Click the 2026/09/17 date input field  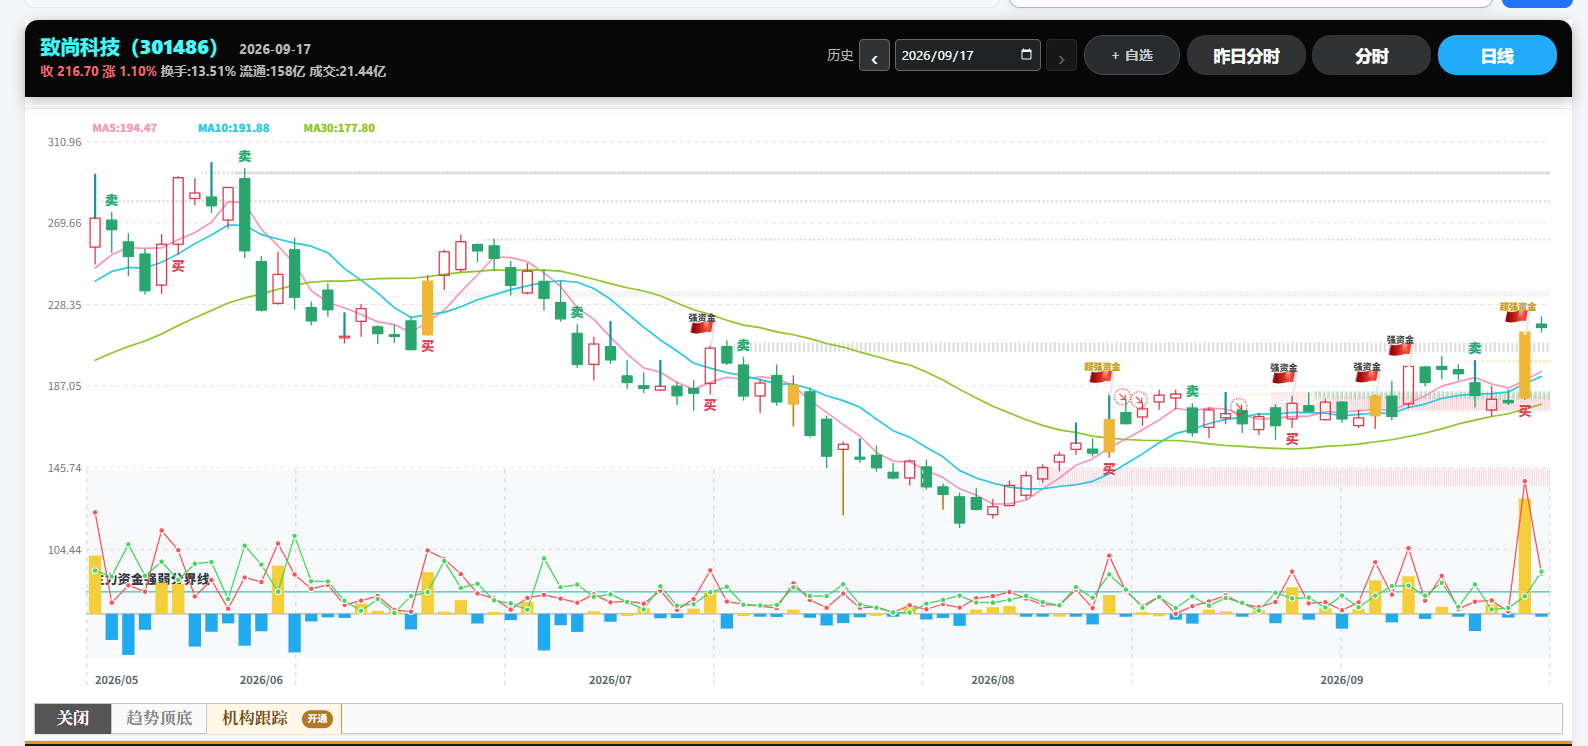(x=967, y=55)
